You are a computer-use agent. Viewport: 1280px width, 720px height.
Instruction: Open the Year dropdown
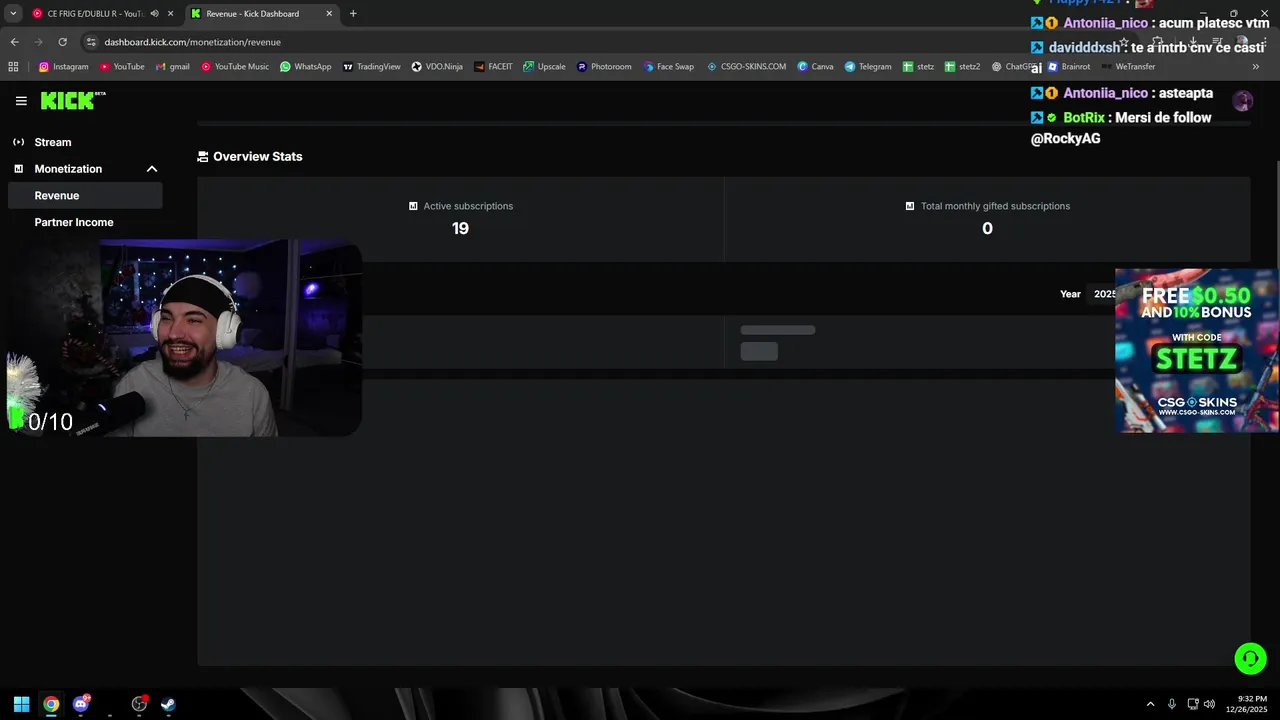[x=1104, y=294]
